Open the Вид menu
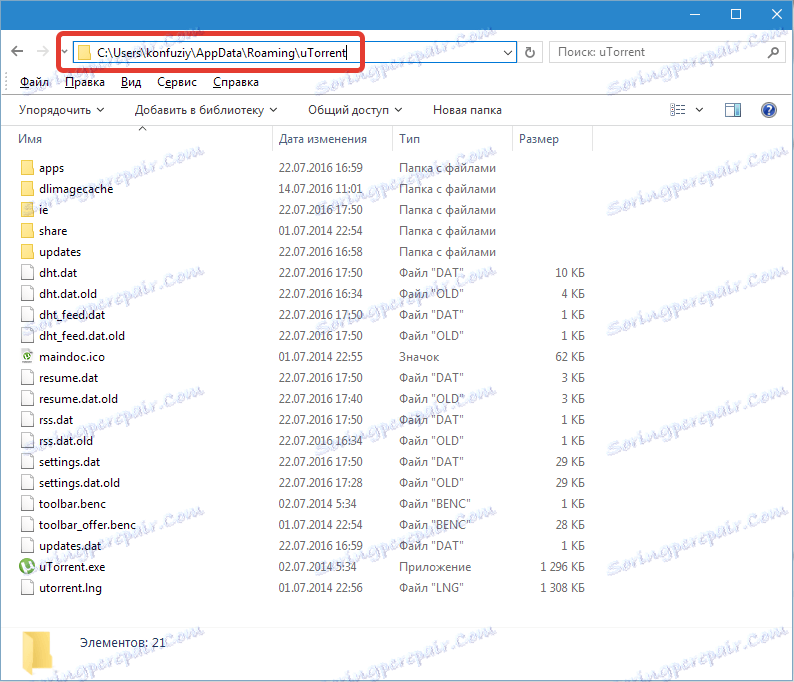The height and width of the screenshot is (682, 794). (131, 82)
